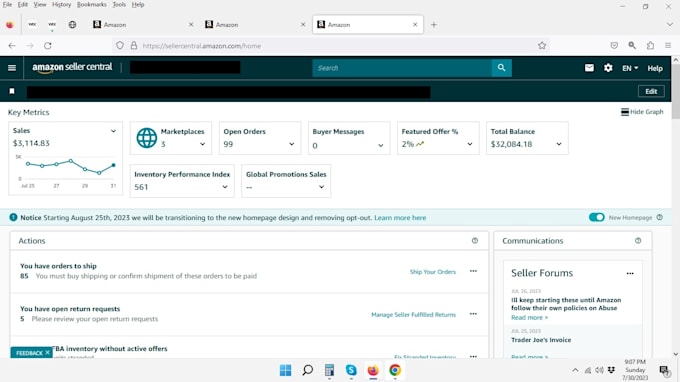Screen dimensions: 680x382
Task: Click the Hide Graph icon
Action: click(624, 112)
